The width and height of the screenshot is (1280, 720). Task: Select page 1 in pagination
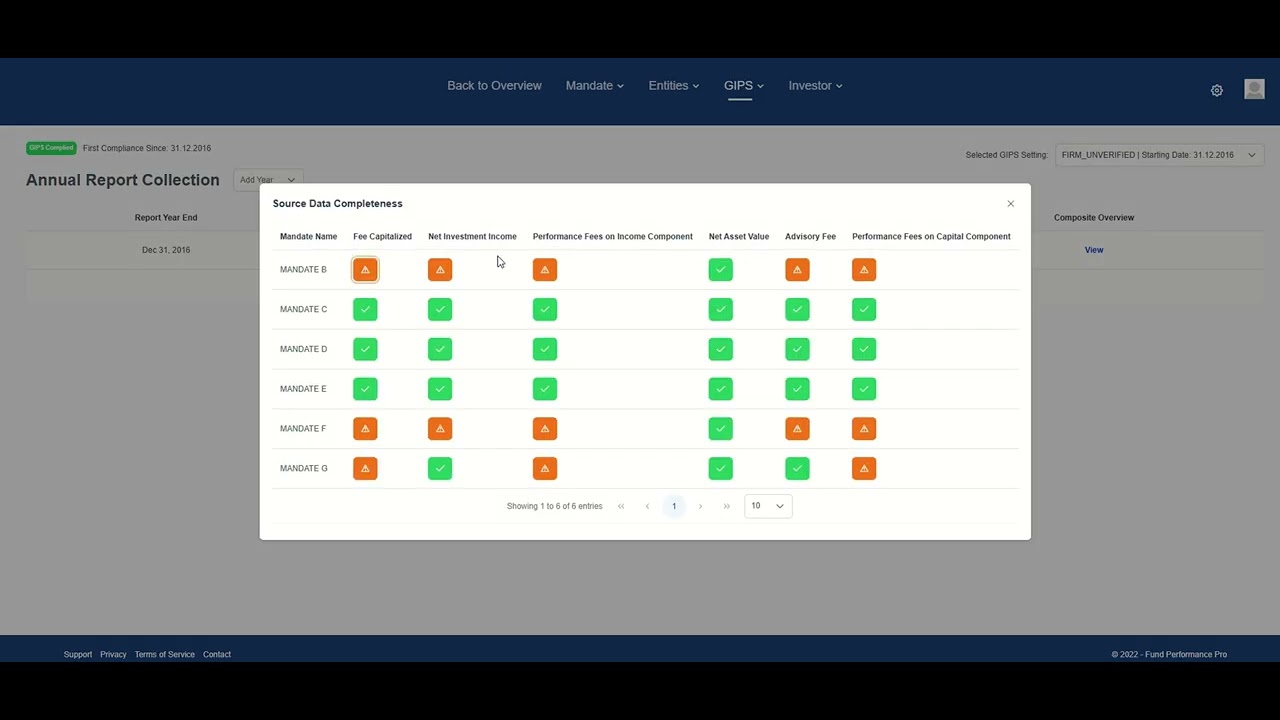[x=674, y=506]
